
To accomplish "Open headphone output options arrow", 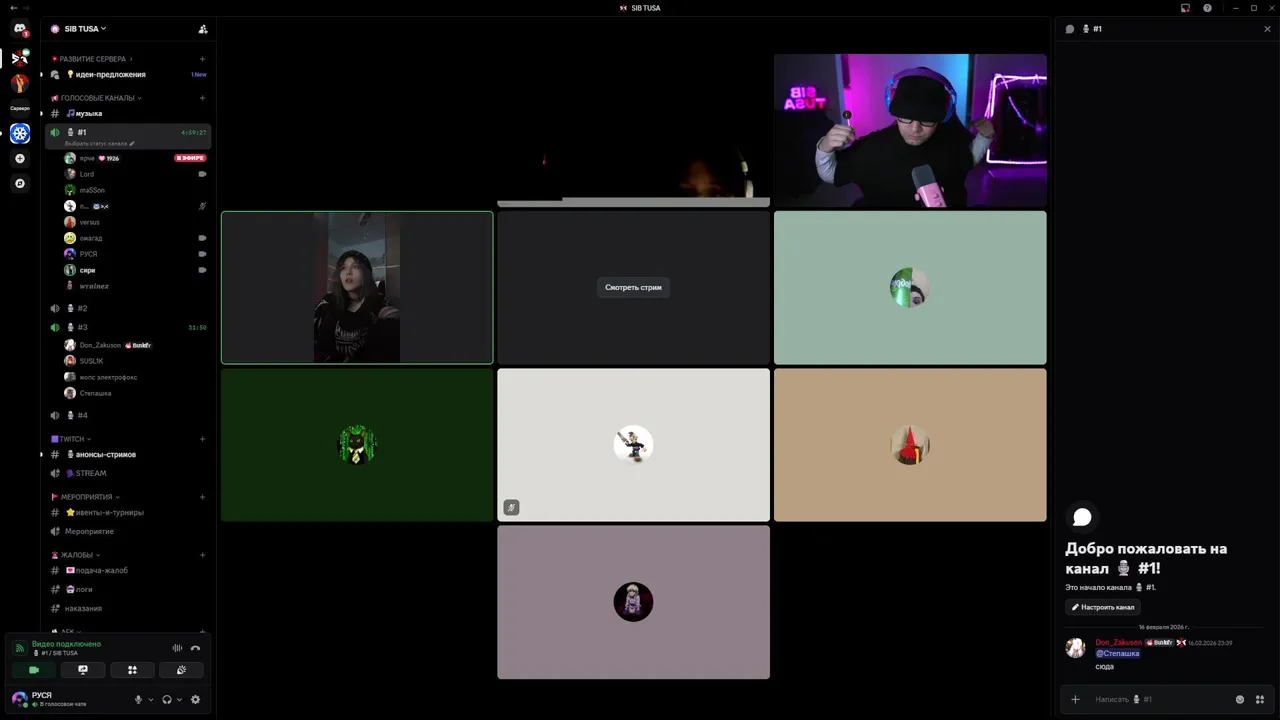I will (x=180, y=699).
